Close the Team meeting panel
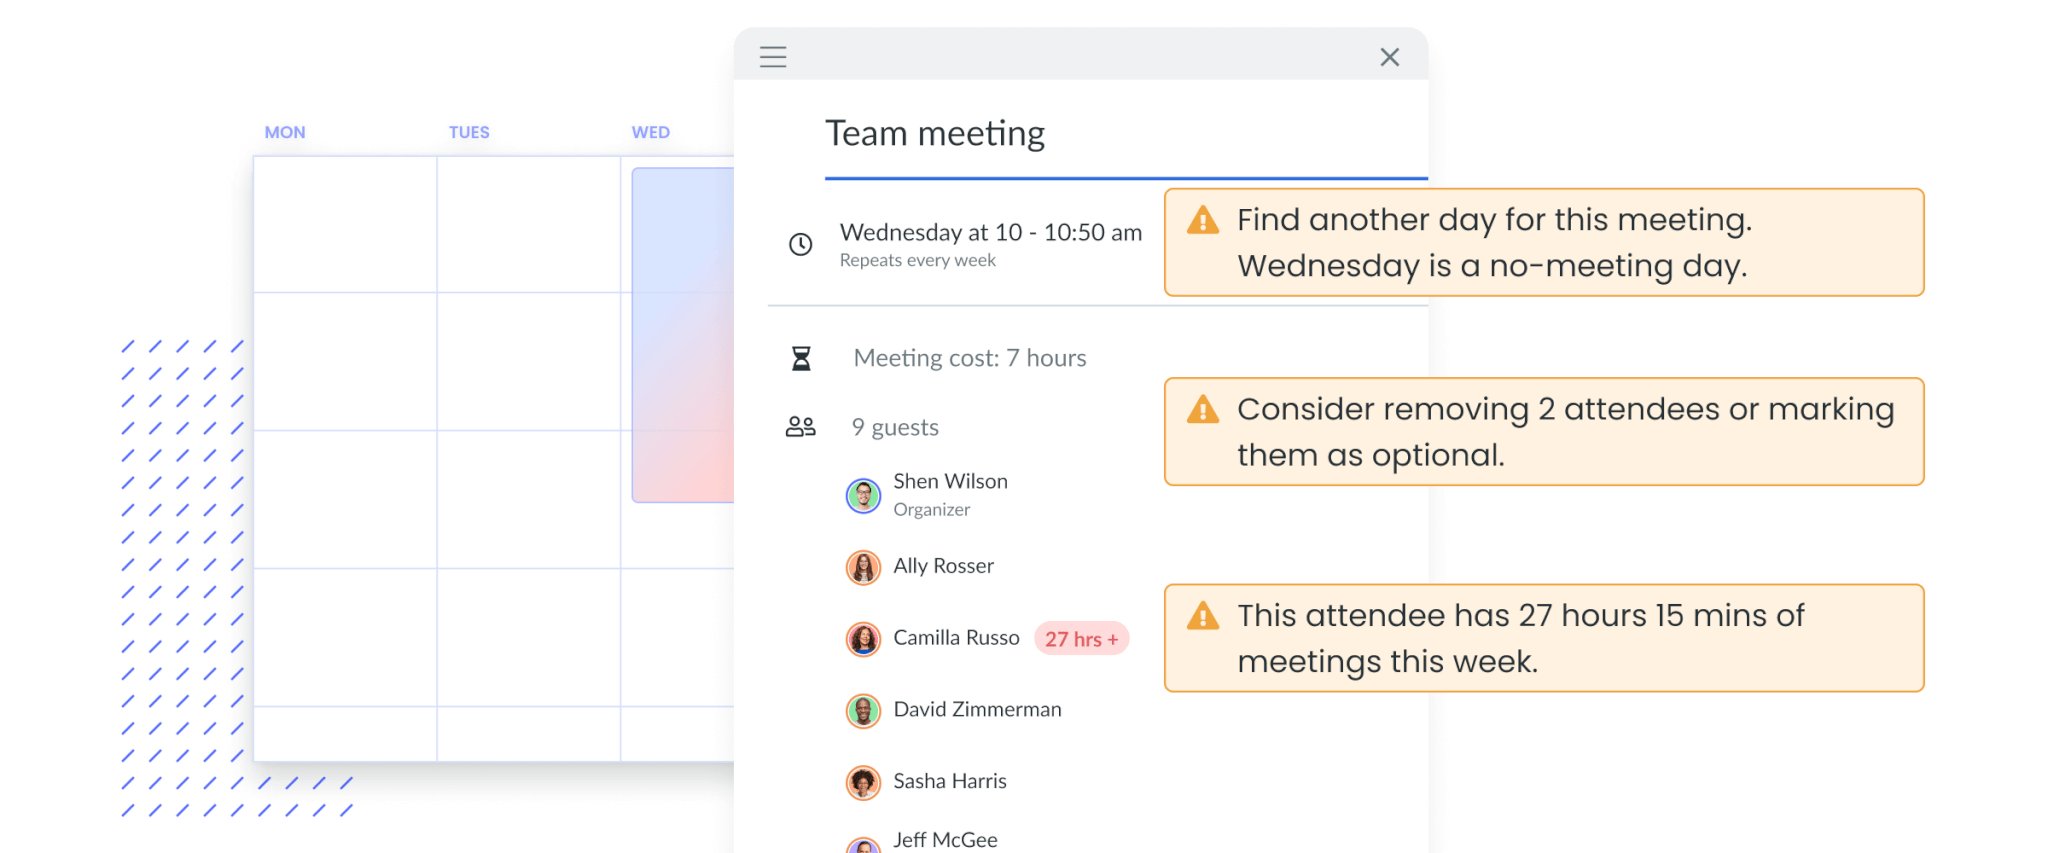 click(1389, 57)
